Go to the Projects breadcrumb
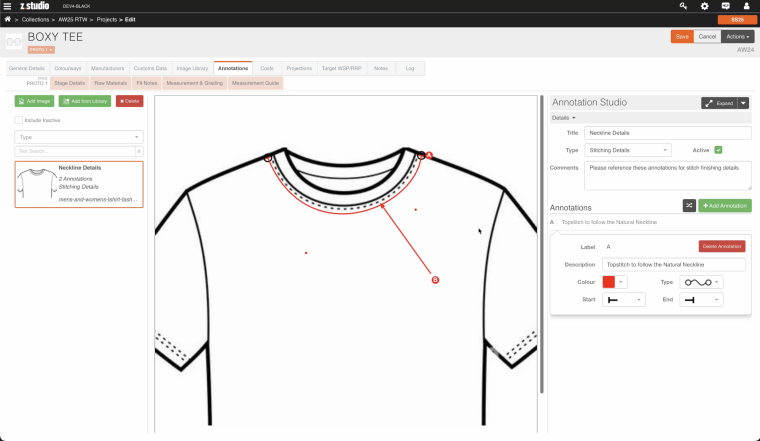 [107, 19]
